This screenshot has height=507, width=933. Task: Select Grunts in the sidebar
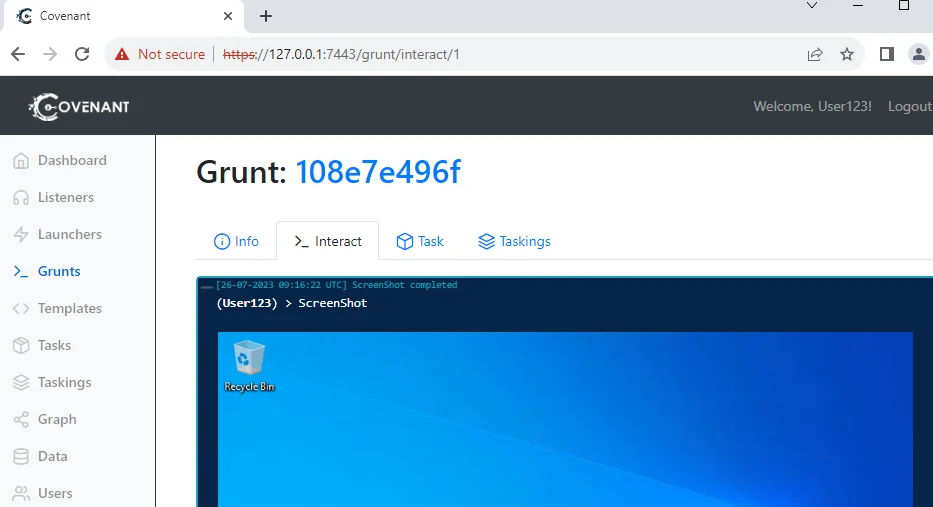pos(46,271)
